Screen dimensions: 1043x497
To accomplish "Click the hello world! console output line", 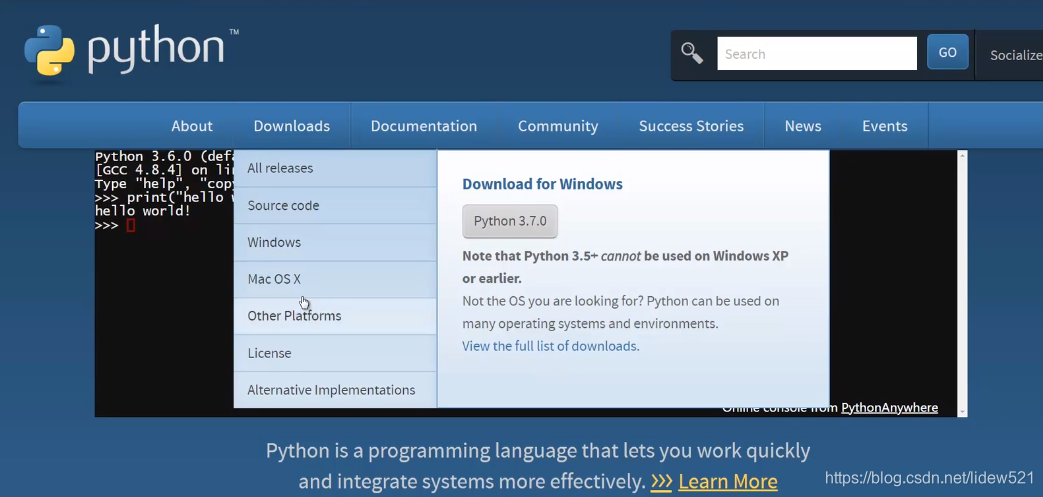I will tap(143, 212).
